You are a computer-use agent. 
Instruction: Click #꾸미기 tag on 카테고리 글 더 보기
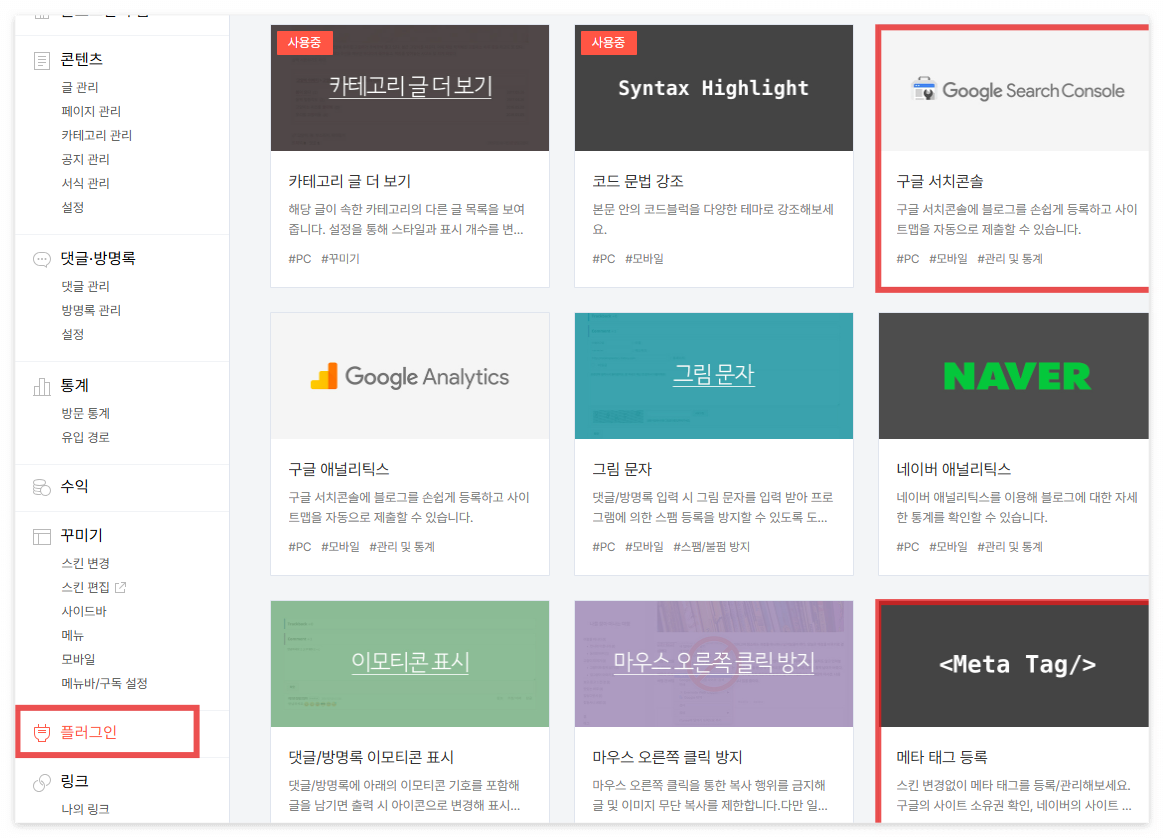[340, 258]
